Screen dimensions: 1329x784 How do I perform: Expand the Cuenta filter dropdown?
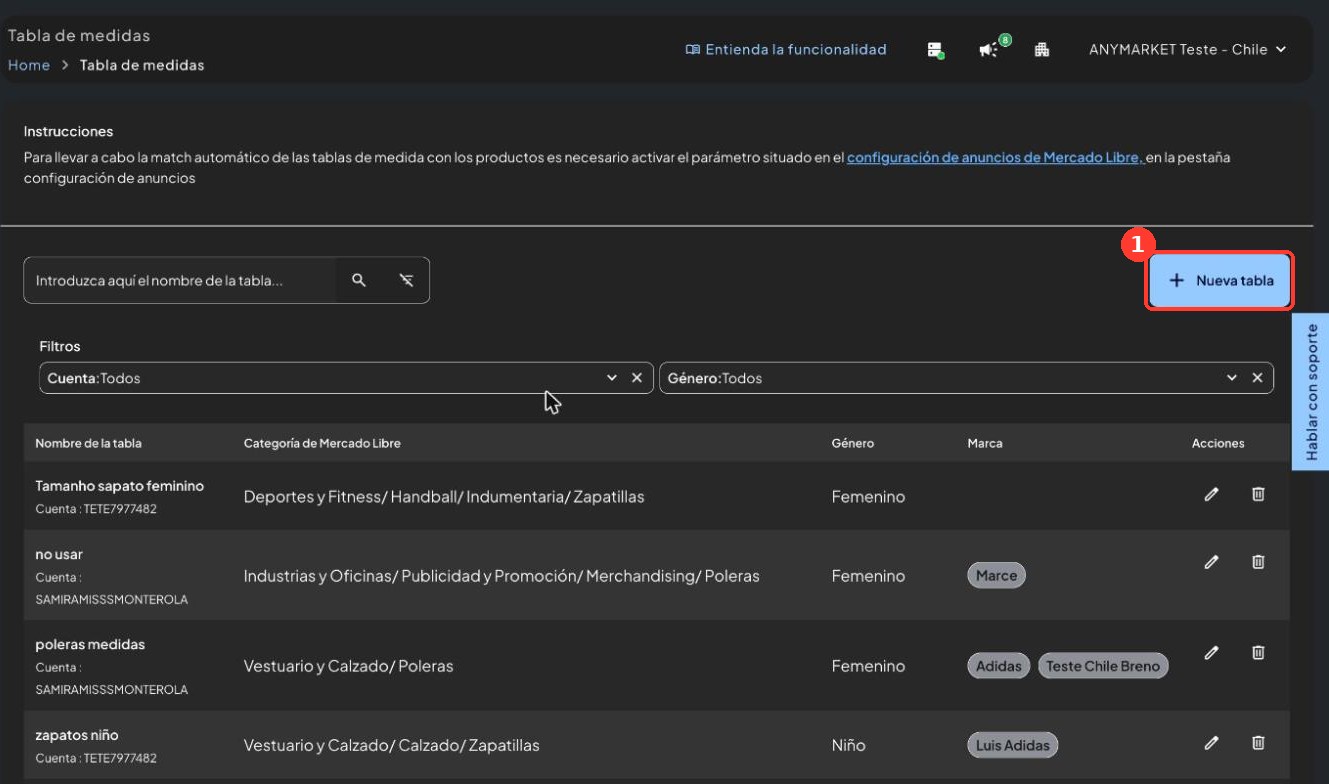(612, 378)
